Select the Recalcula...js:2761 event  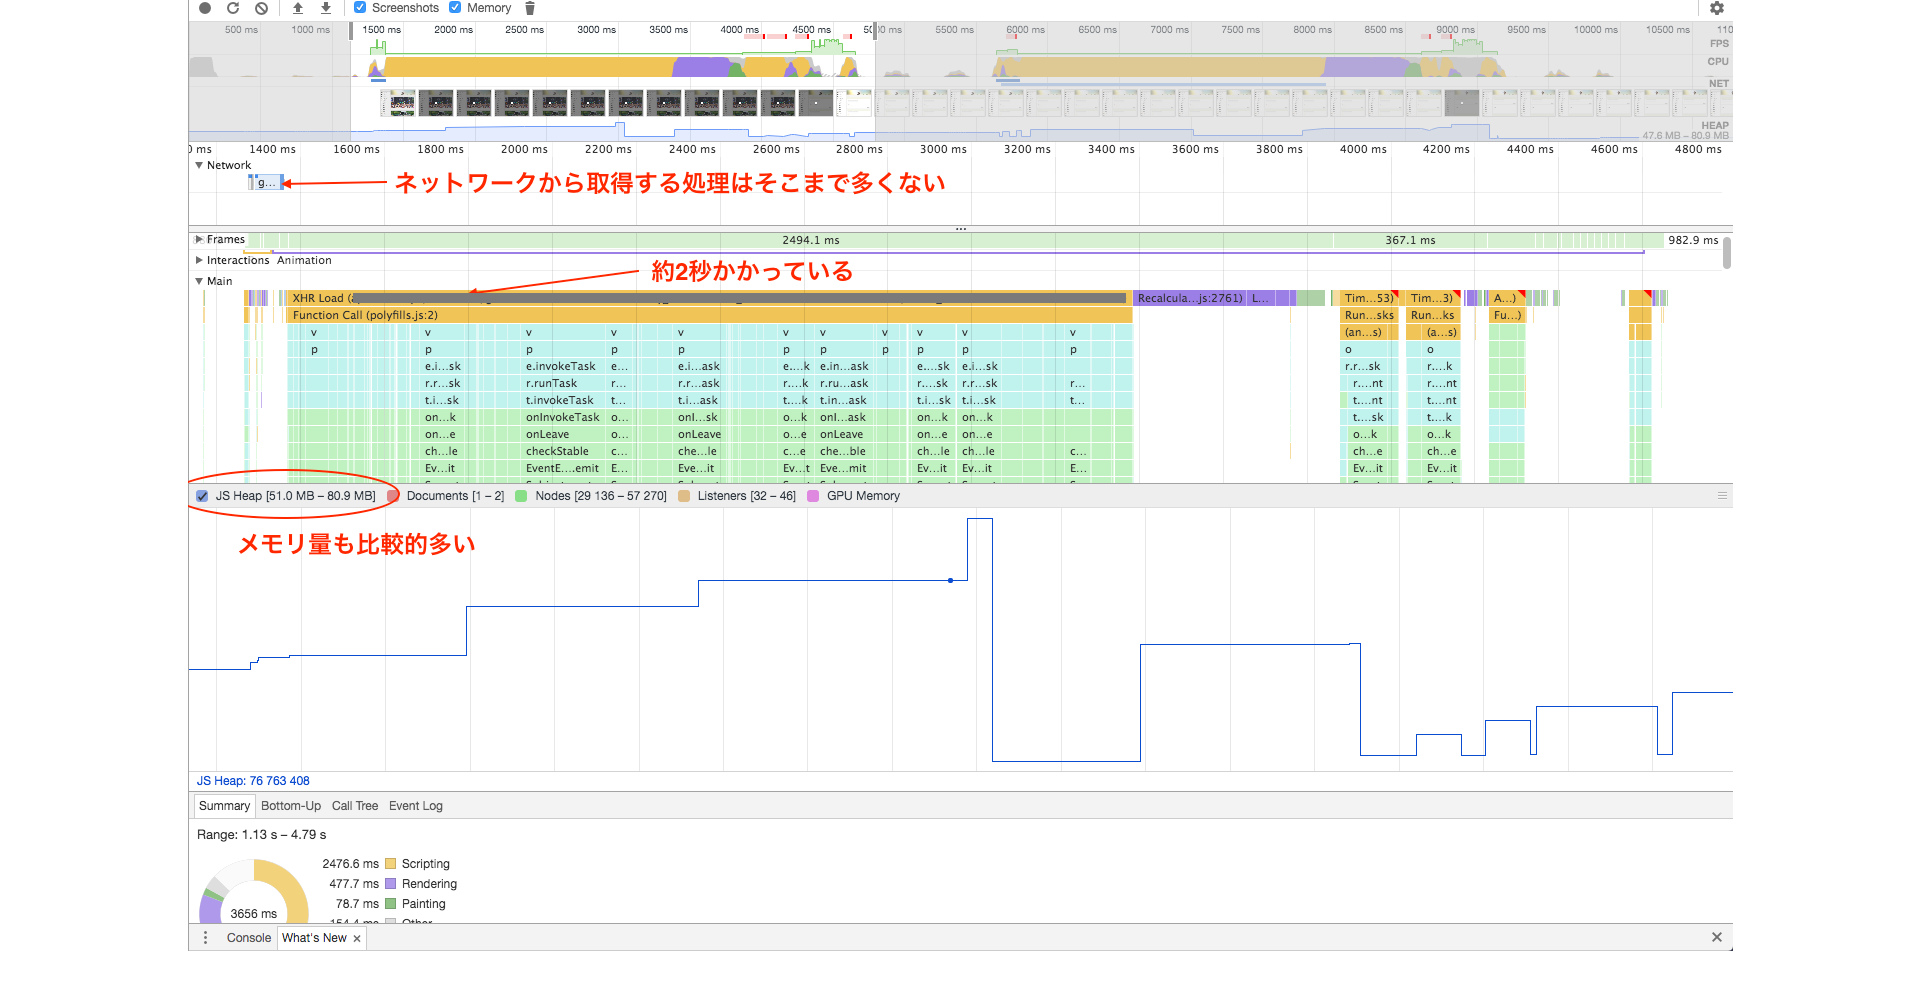coord(1190,298)
